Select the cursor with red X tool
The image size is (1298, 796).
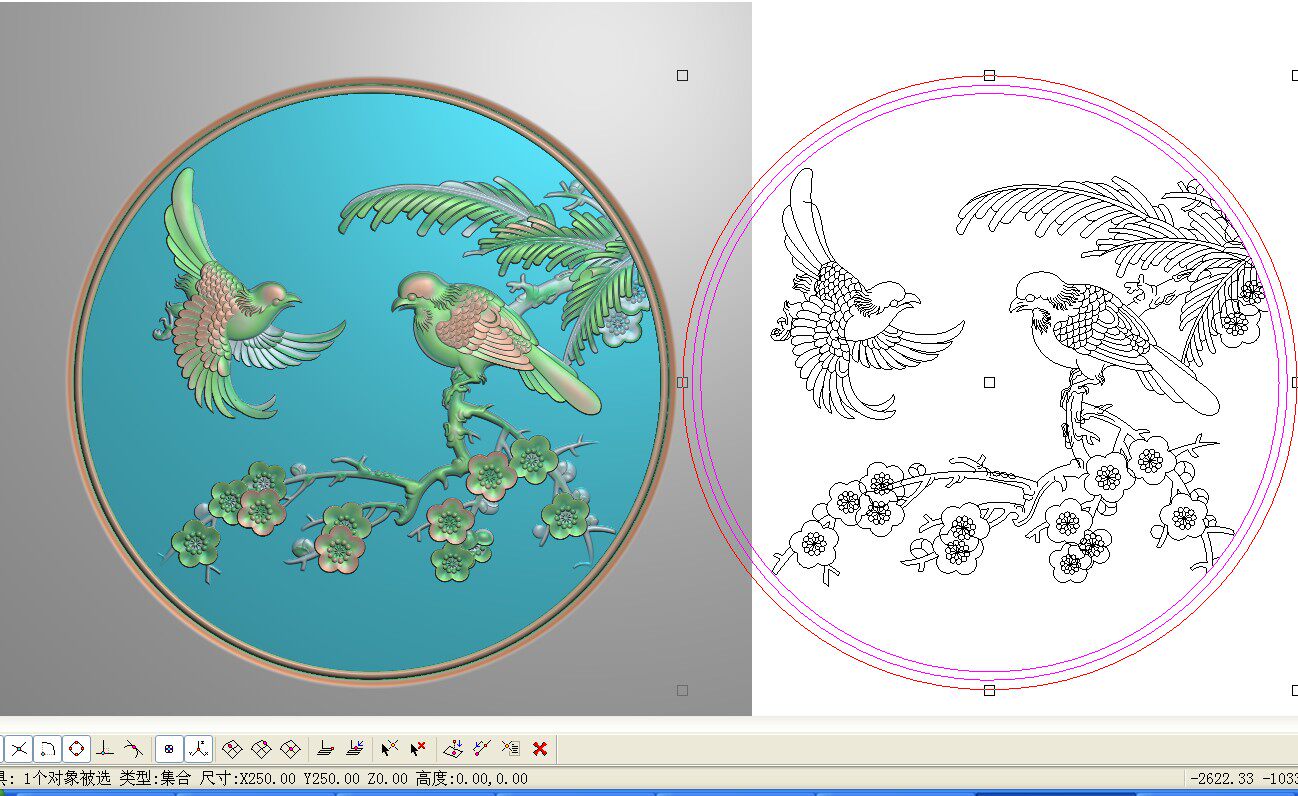[x=418, y=748]
